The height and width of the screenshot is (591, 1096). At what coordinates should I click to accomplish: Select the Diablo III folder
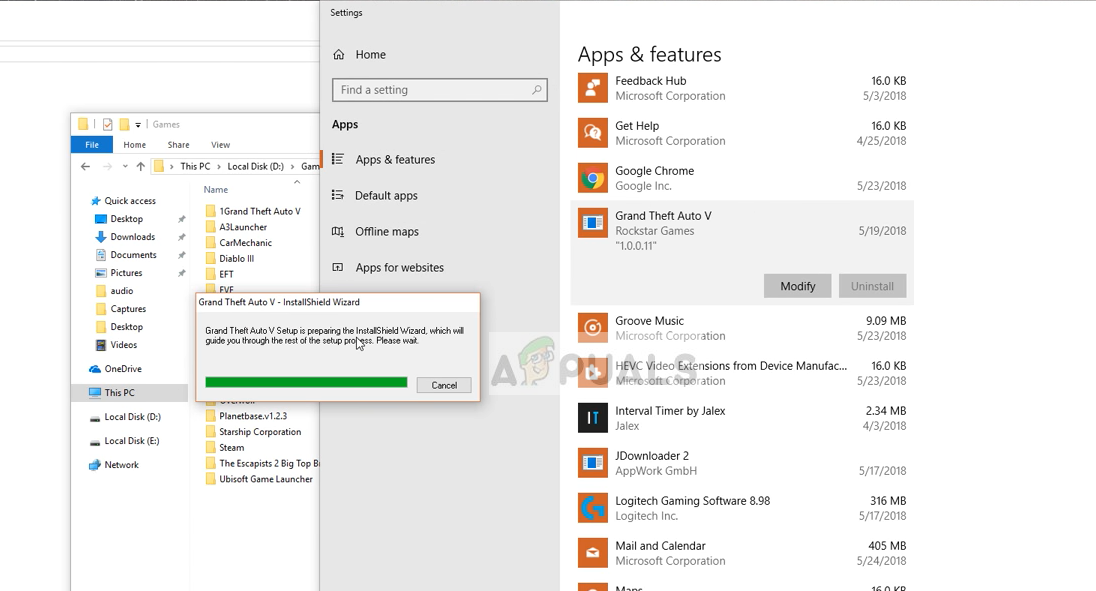coord(236,258)
